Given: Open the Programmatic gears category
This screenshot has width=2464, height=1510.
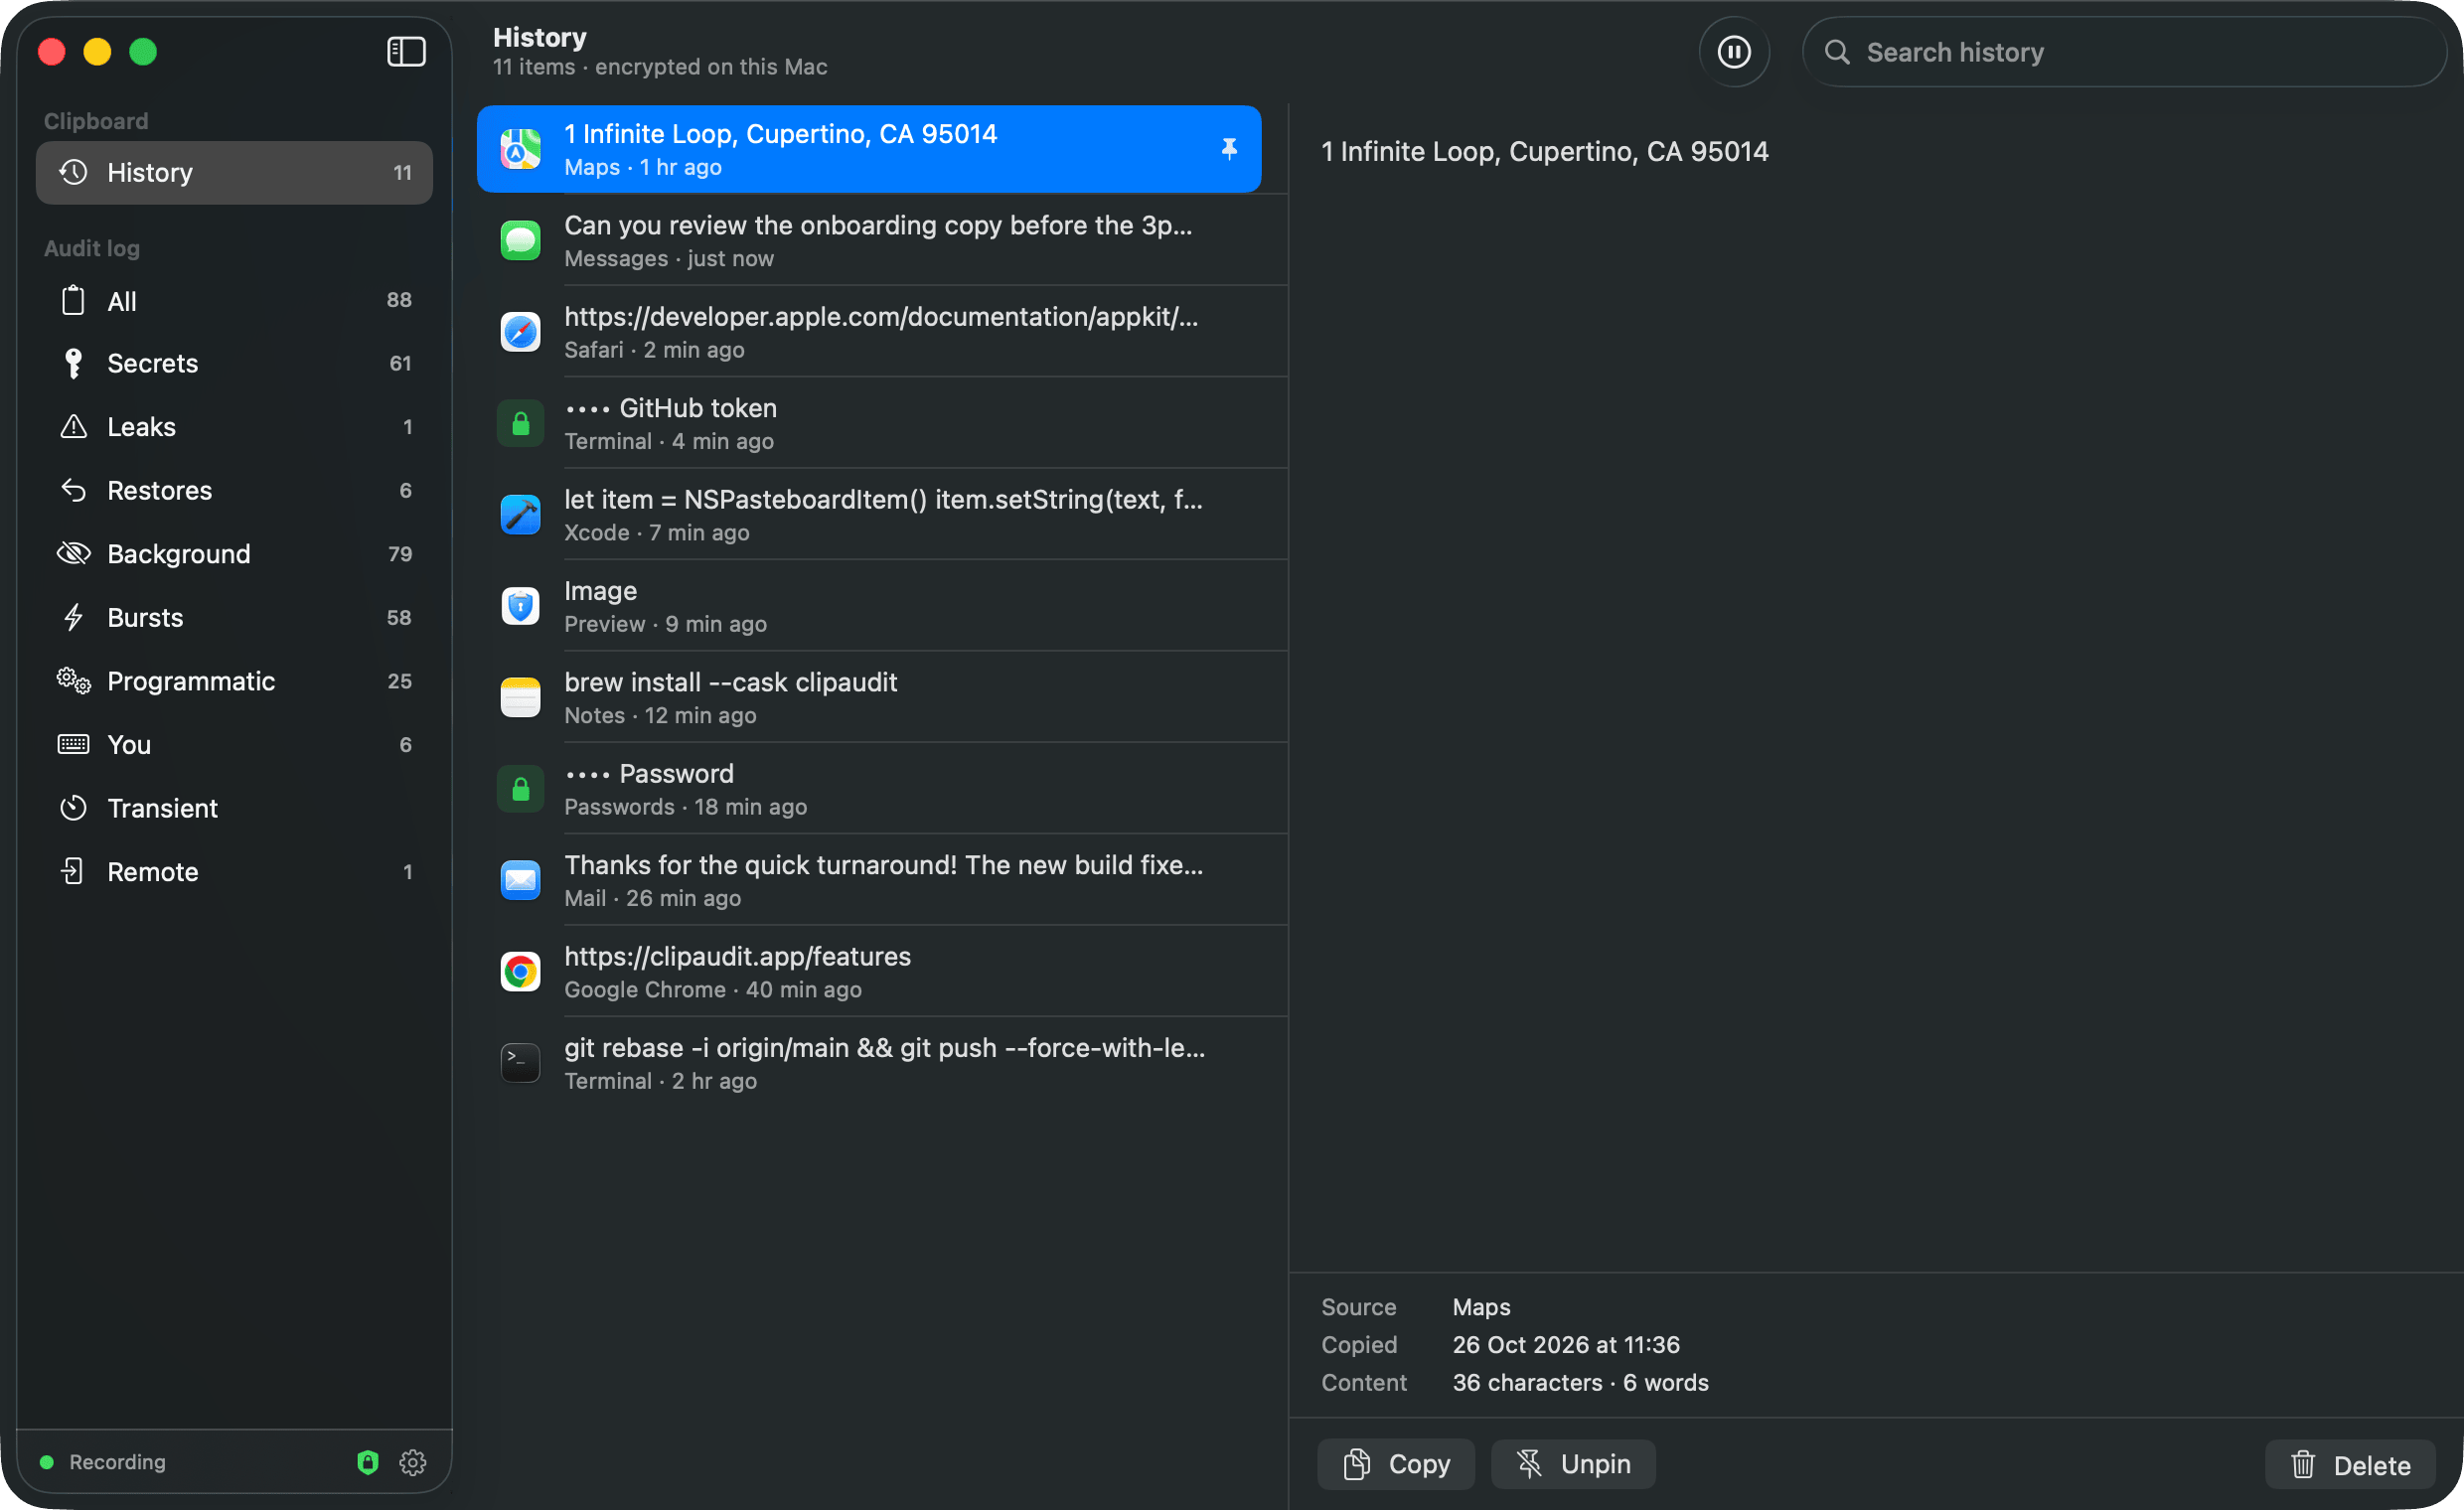Looking at the screenshot, I should point(234,681).
